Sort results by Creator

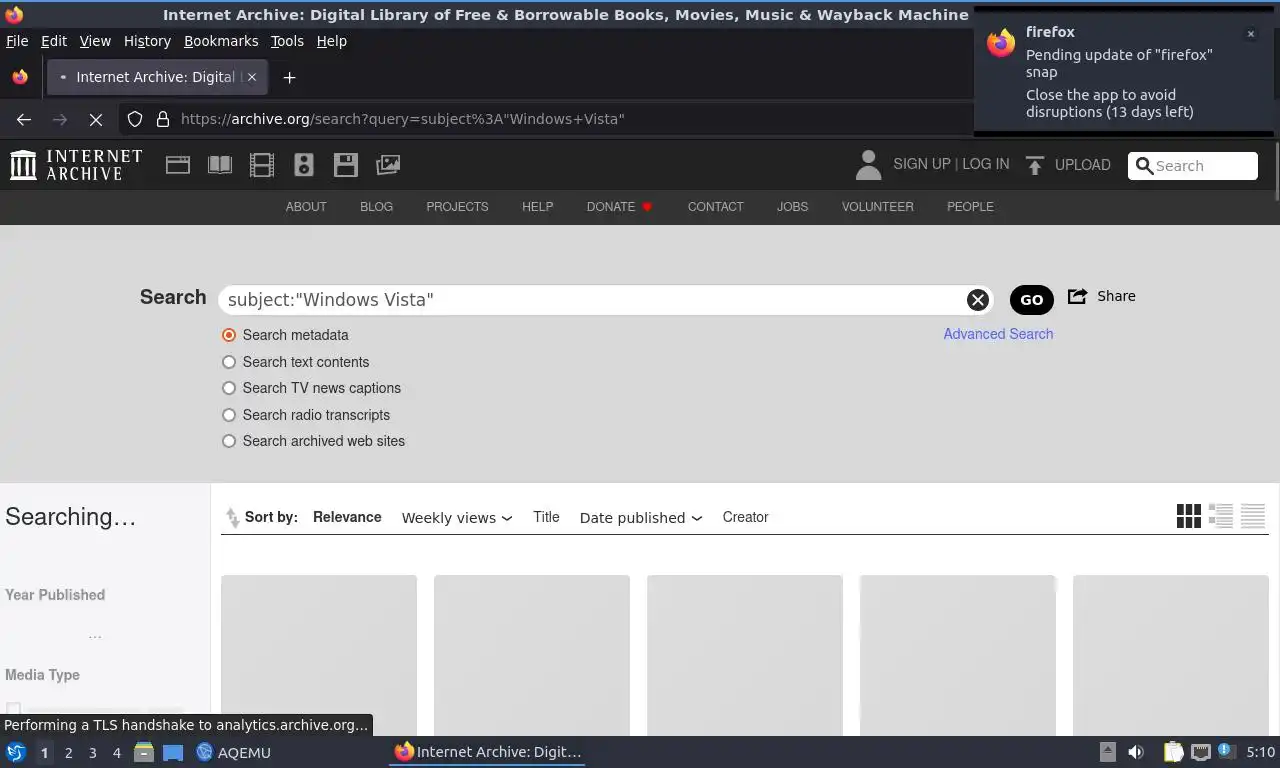point(745,517)
